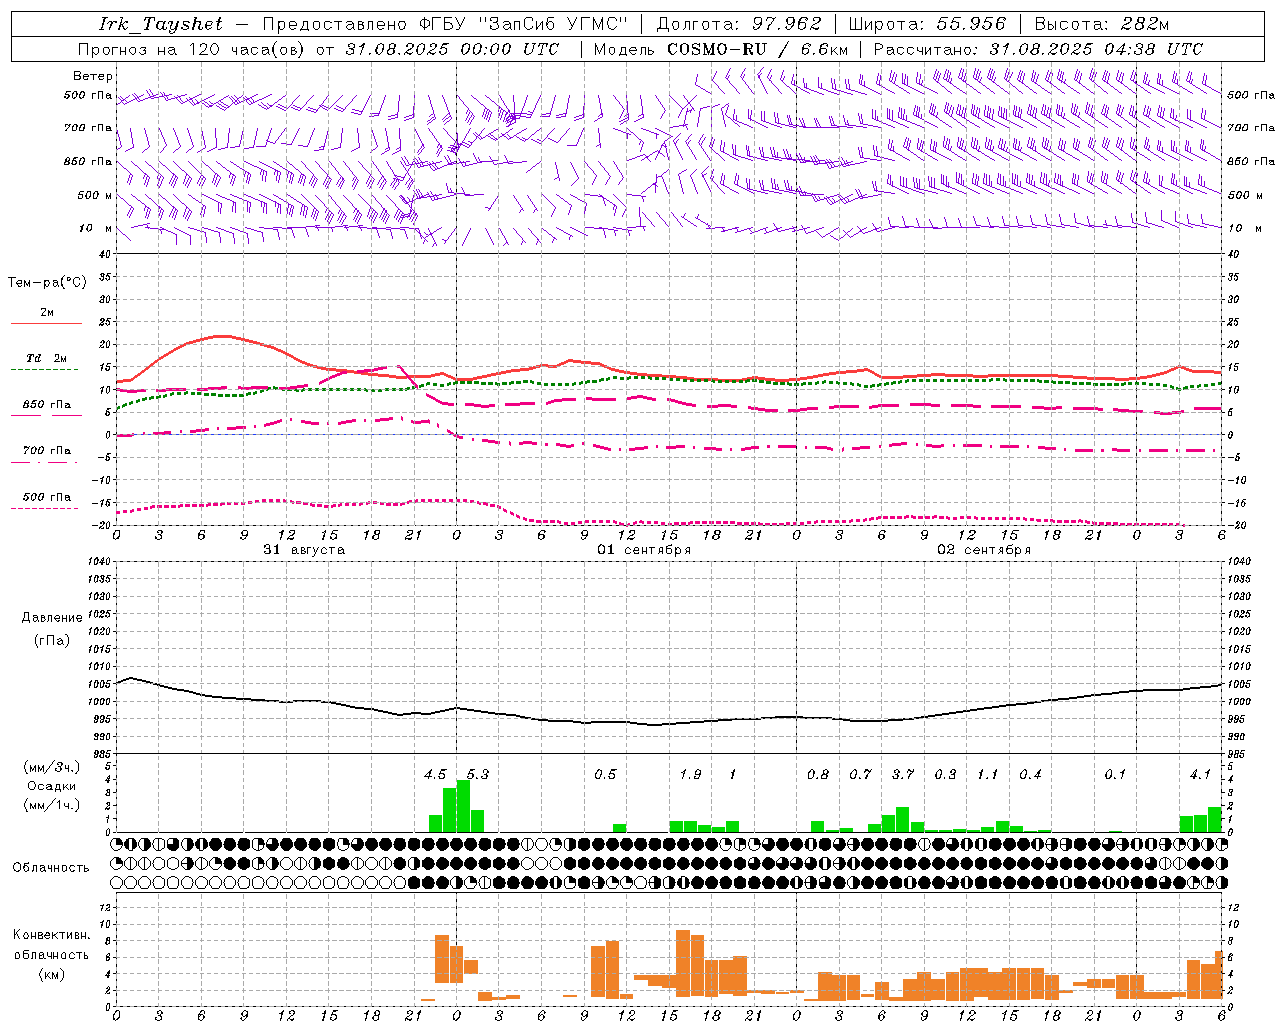This screenshot has width=1280, height=1024.
Task: Click the precipitation value 0.7
Action: 861,775
